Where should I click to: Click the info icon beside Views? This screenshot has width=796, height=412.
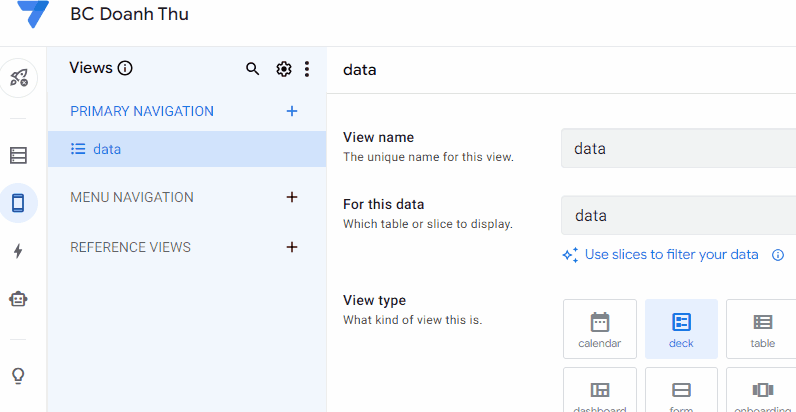pyautogui.click(x=125, y=68)
